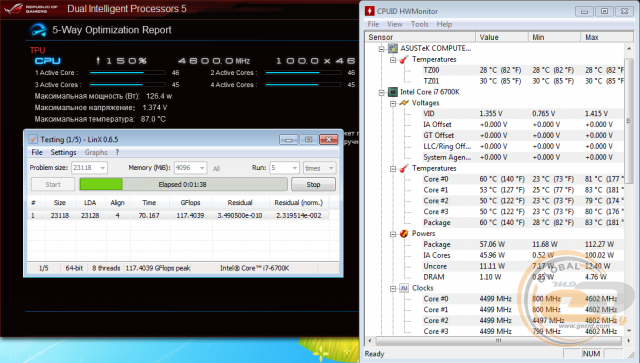The width and height of the screenshot is (640, 363).
Task: Click the Voltages lightning icon
Action: [404, 103]
